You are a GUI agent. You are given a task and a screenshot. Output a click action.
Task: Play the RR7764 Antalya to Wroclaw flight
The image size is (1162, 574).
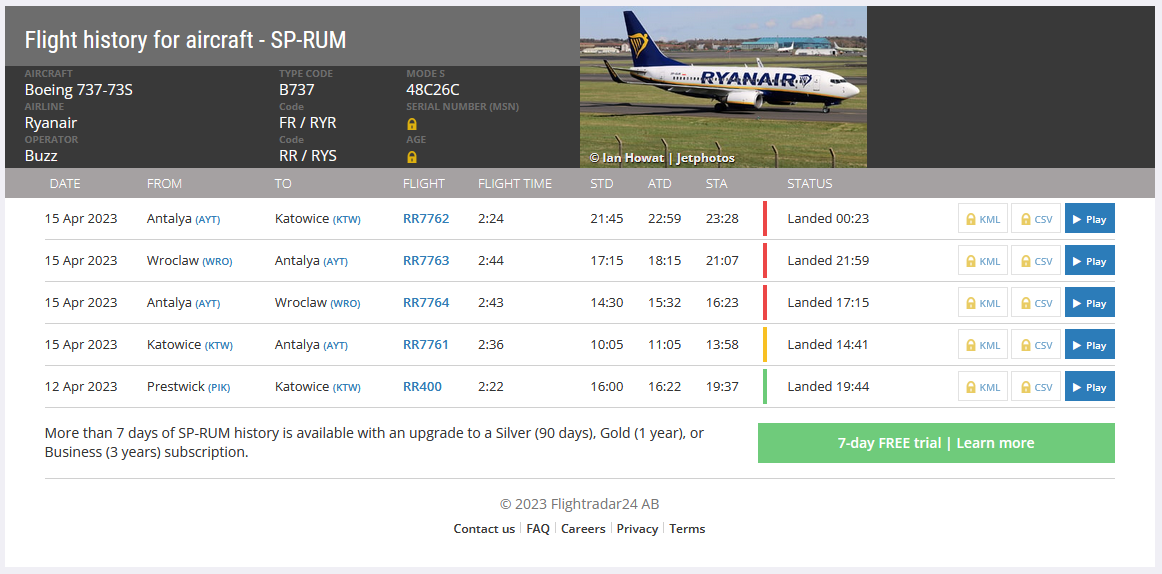coord(1089,303)
